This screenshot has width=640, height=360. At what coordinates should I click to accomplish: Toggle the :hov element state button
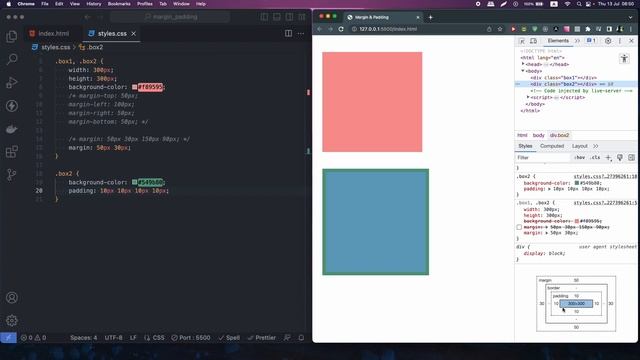click(579, 158)
